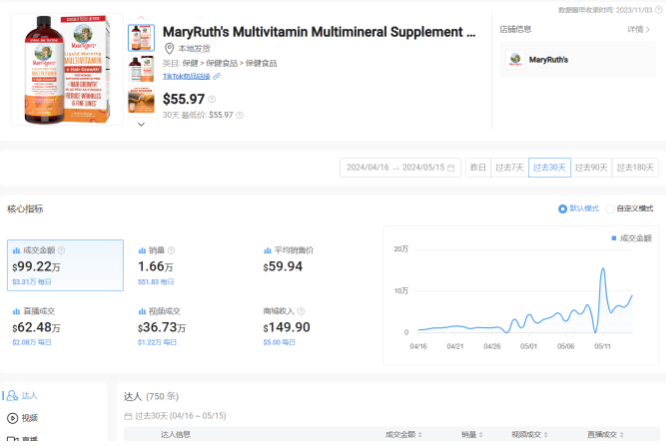666x446 pixels.
Task: Sort the table by 成交金额 column
Action: click(x=405, y=435)
